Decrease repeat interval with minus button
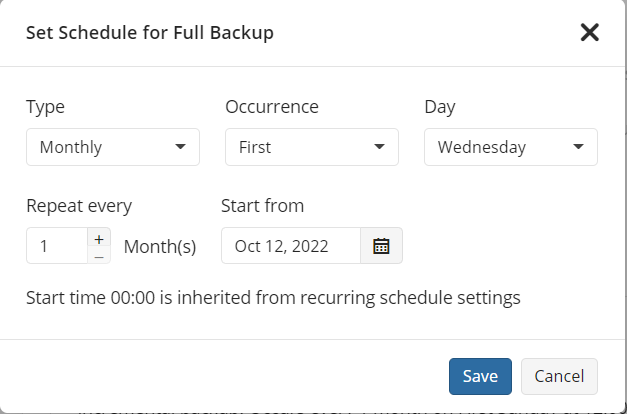Screen dimensions: 627x414 [99, 256]
